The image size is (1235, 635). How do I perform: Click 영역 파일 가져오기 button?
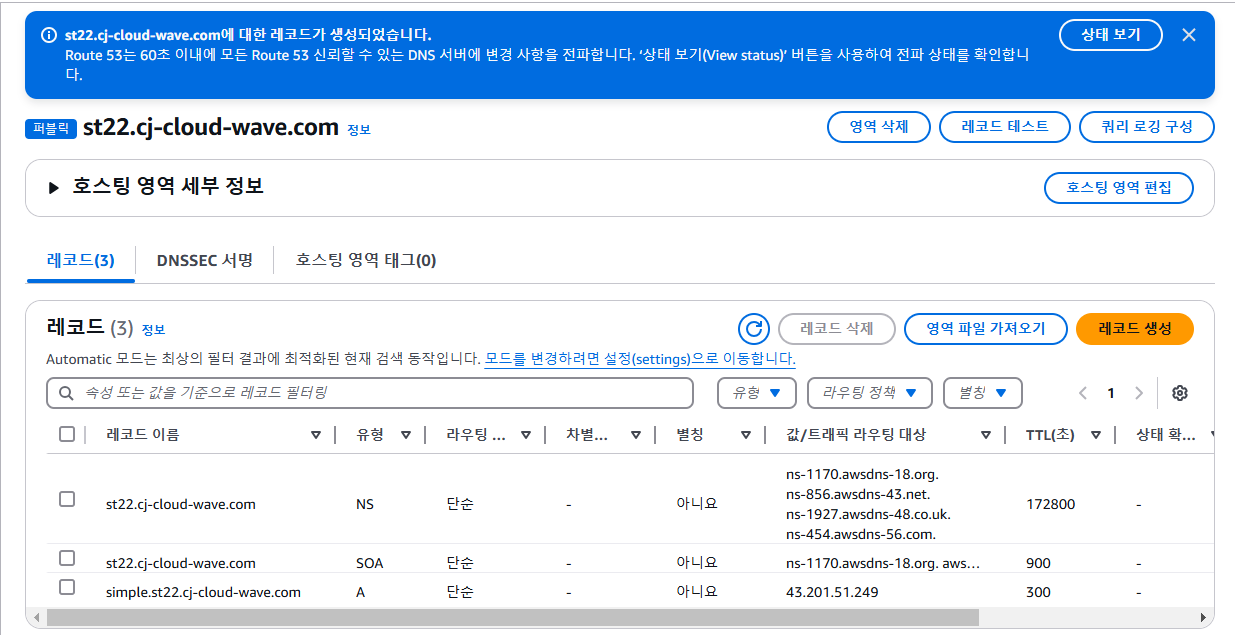986,328
